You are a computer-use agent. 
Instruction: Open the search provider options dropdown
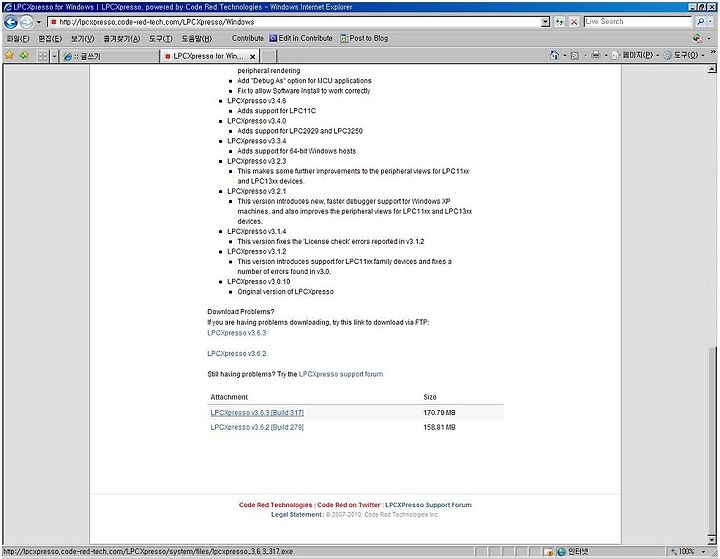(x=710, y=22)
